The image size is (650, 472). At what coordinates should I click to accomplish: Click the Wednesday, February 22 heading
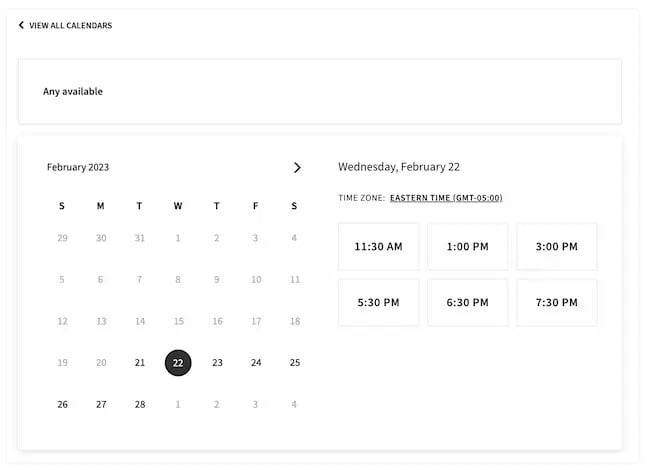pyautogui.click(x=399, y=168)
